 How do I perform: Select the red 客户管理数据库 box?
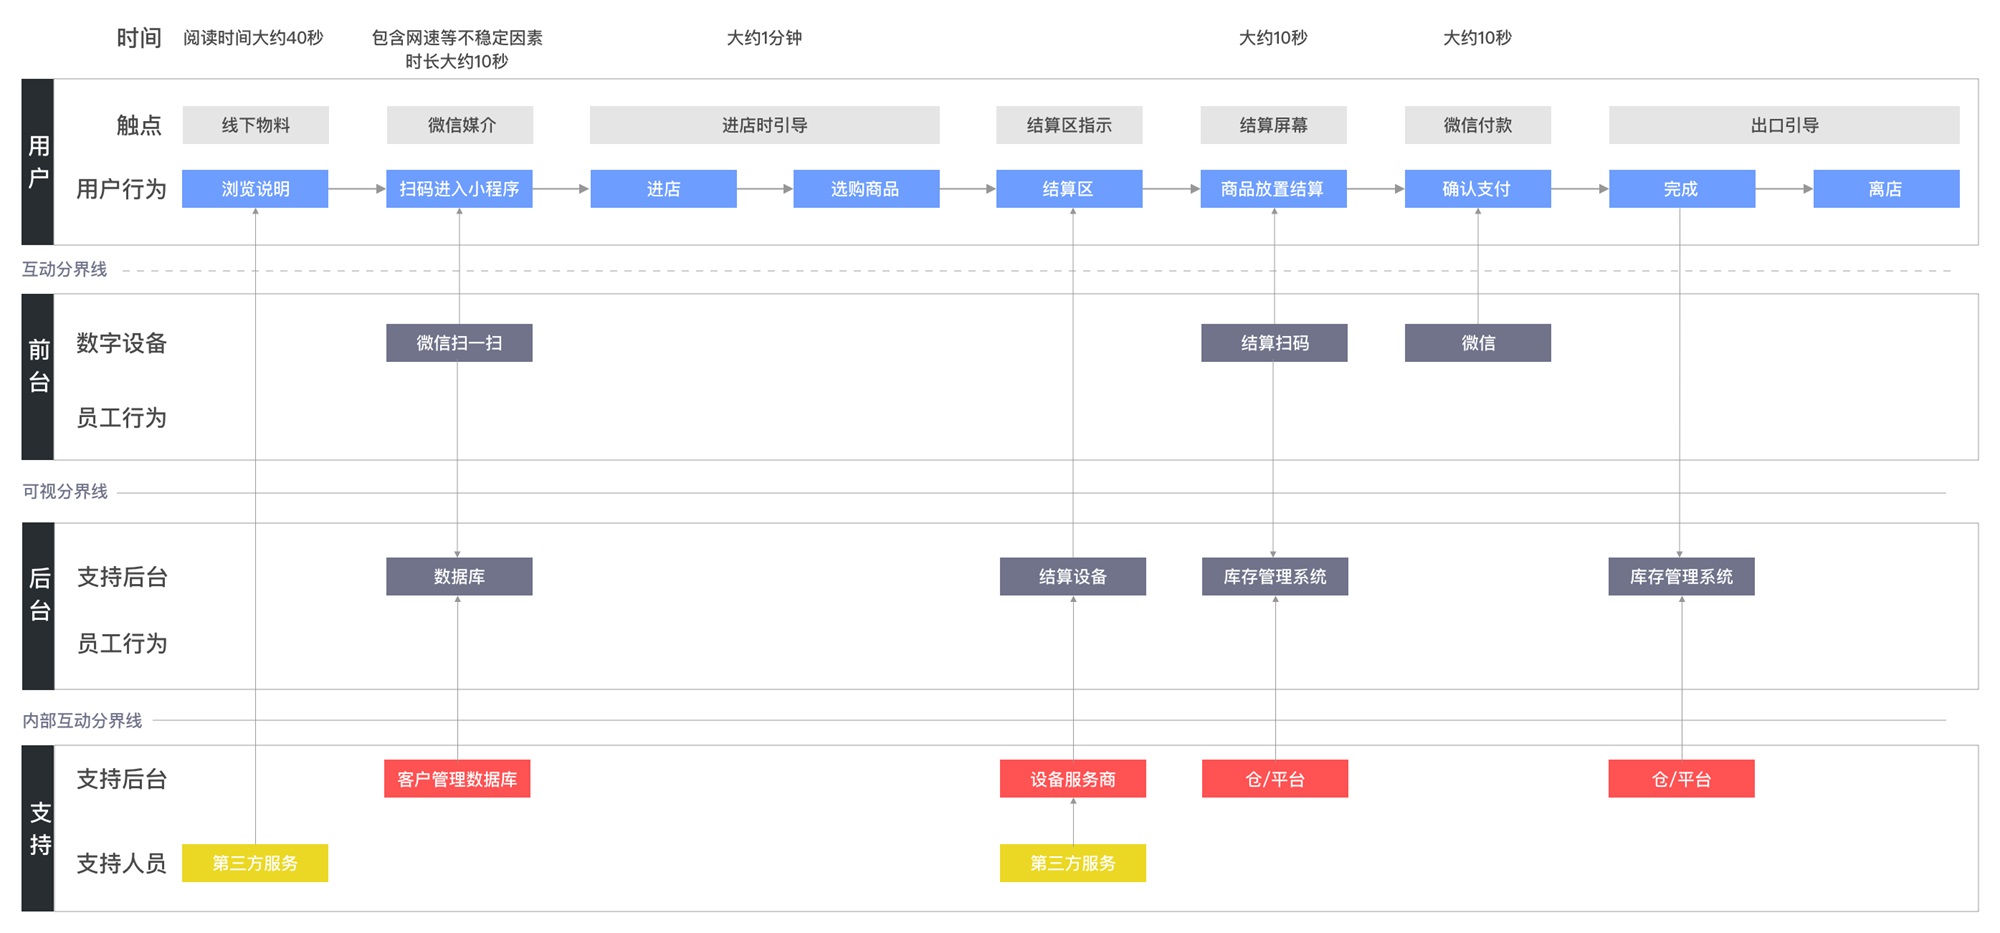click(x=457, y=779)
